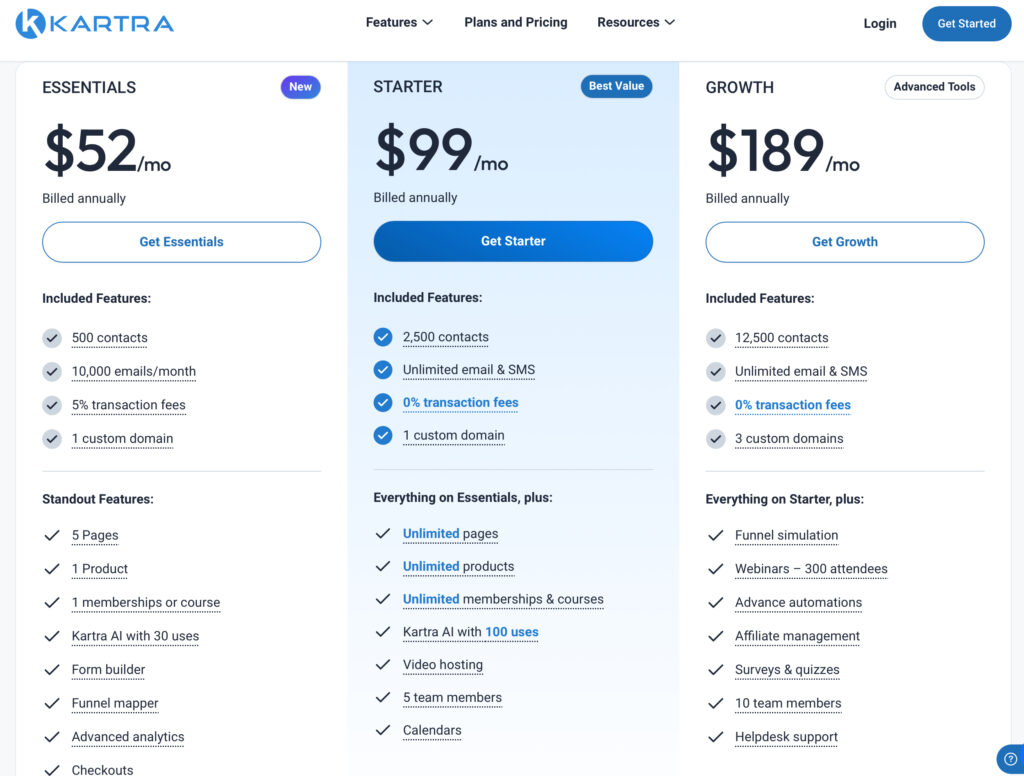Image resolution: width=1024 pixels, height=776 pixels.
Task: Open the 0% transaction fees link
Action: pos(460,403)
